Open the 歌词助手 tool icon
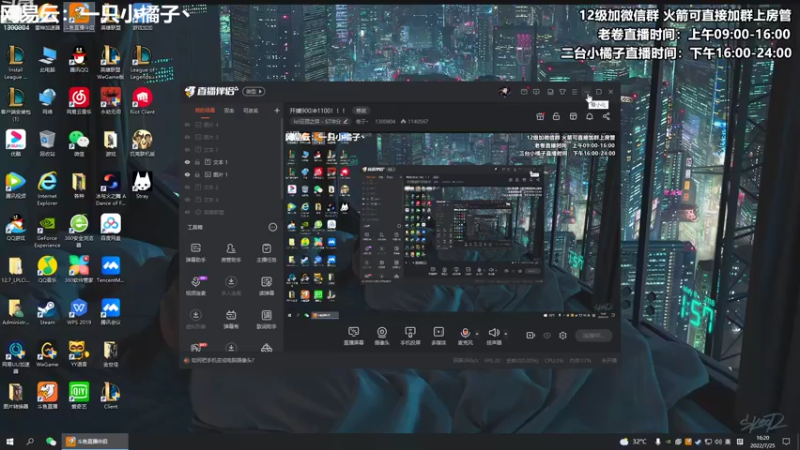Screen dimensions: 800x450 [266, 319]
